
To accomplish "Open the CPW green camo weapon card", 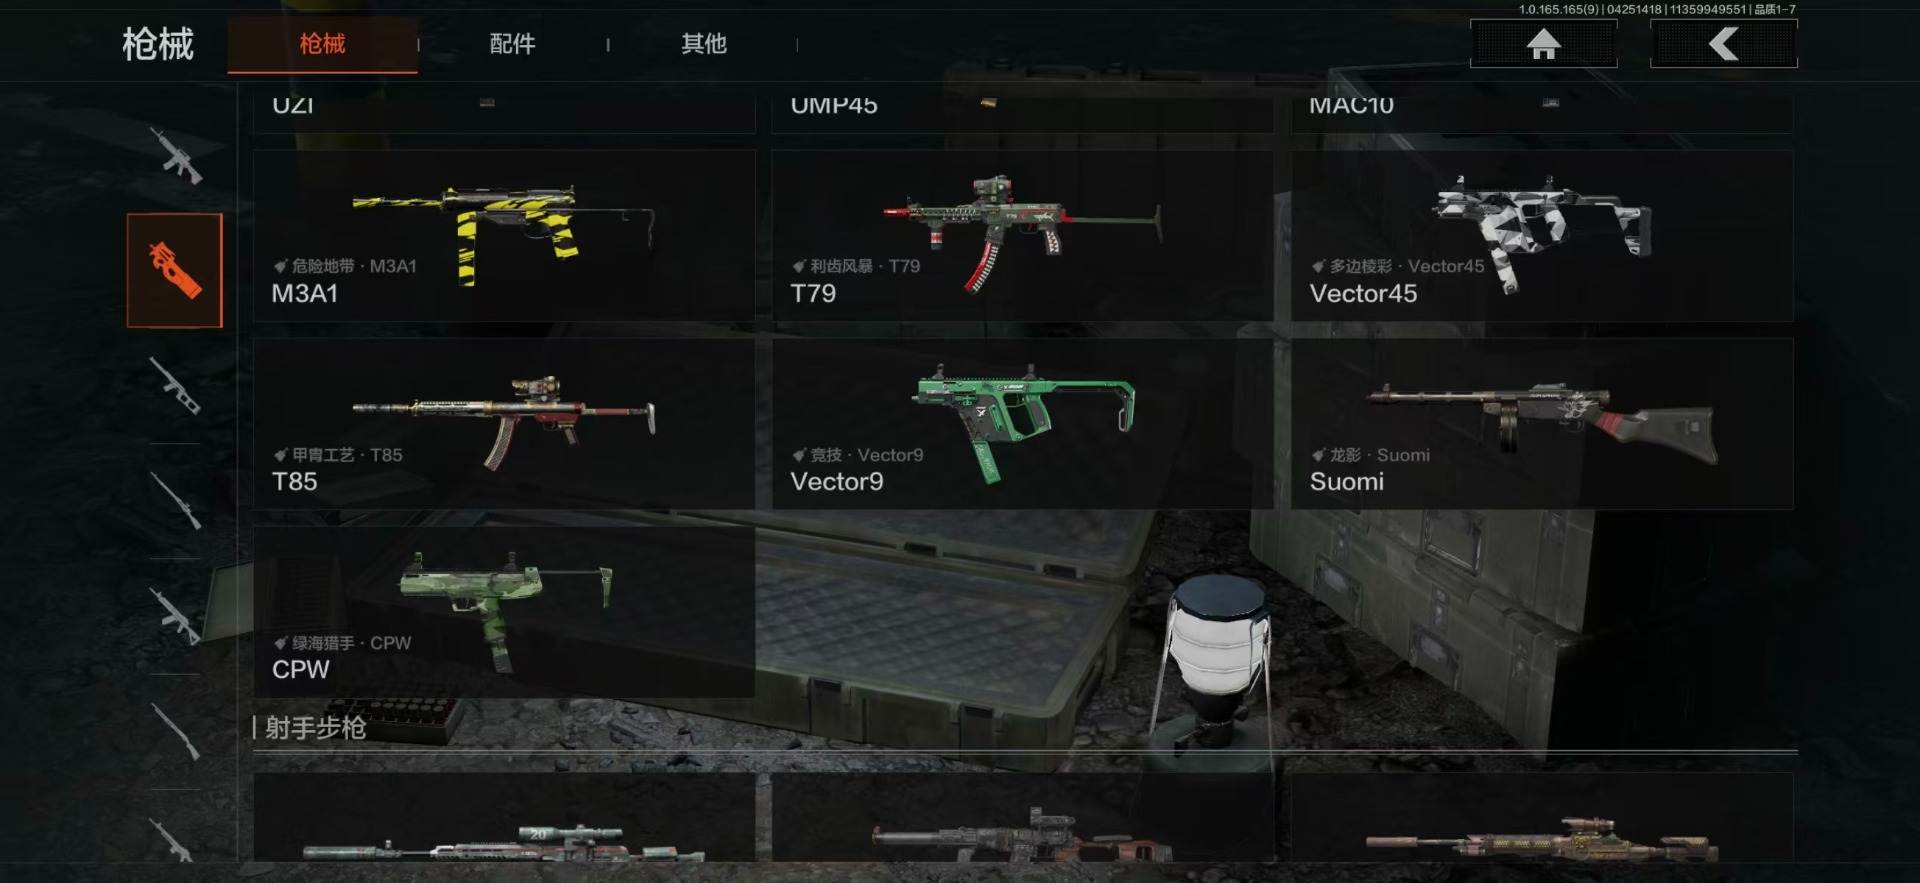I will (x=504, y=612).
